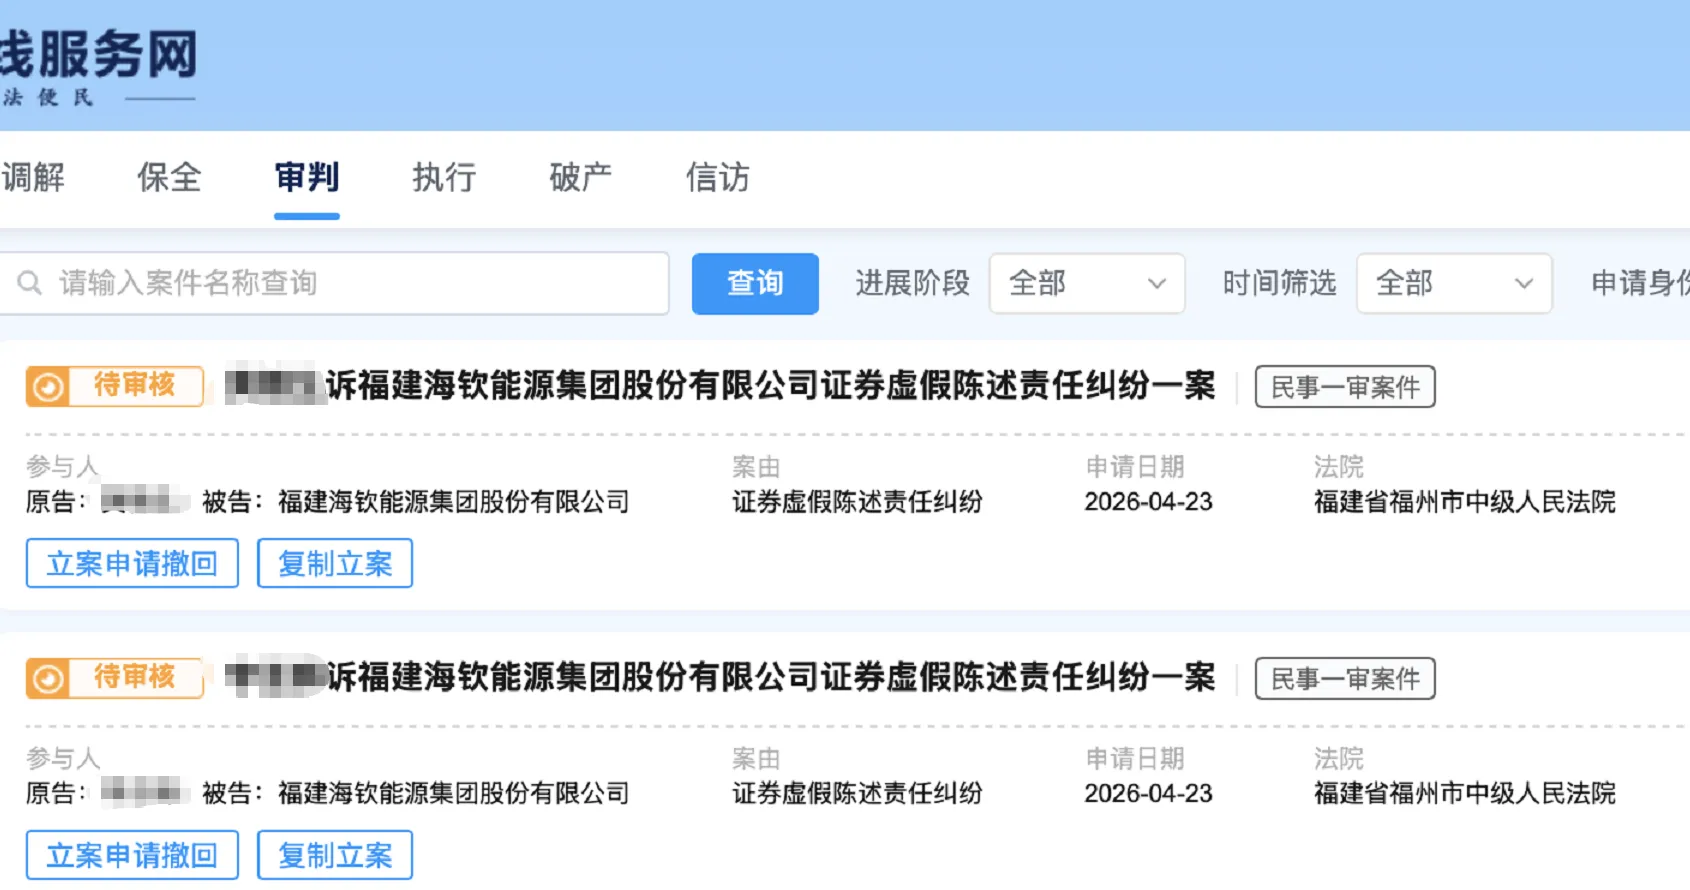
Task: Click 立案申请撤回 for the second case
Action: tap(132, 855)
